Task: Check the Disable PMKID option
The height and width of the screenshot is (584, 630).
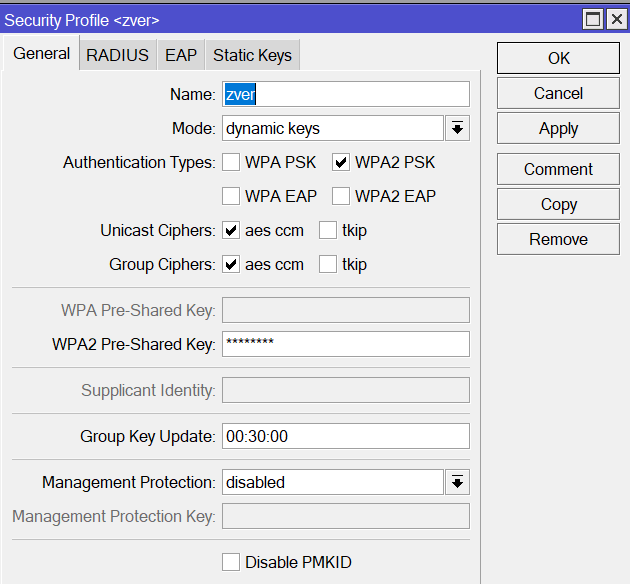Action: [x=231, y=562]
